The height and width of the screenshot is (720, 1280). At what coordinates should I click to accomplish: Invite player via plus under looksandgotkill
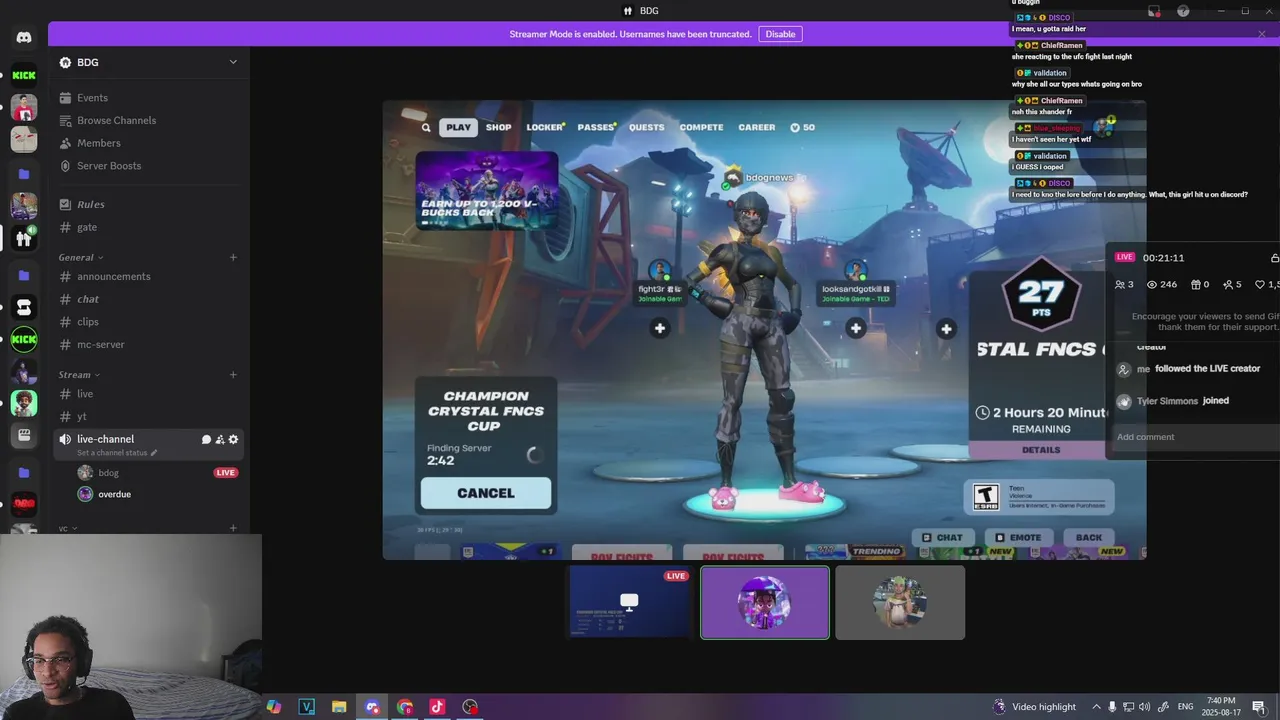coord(856,328)
